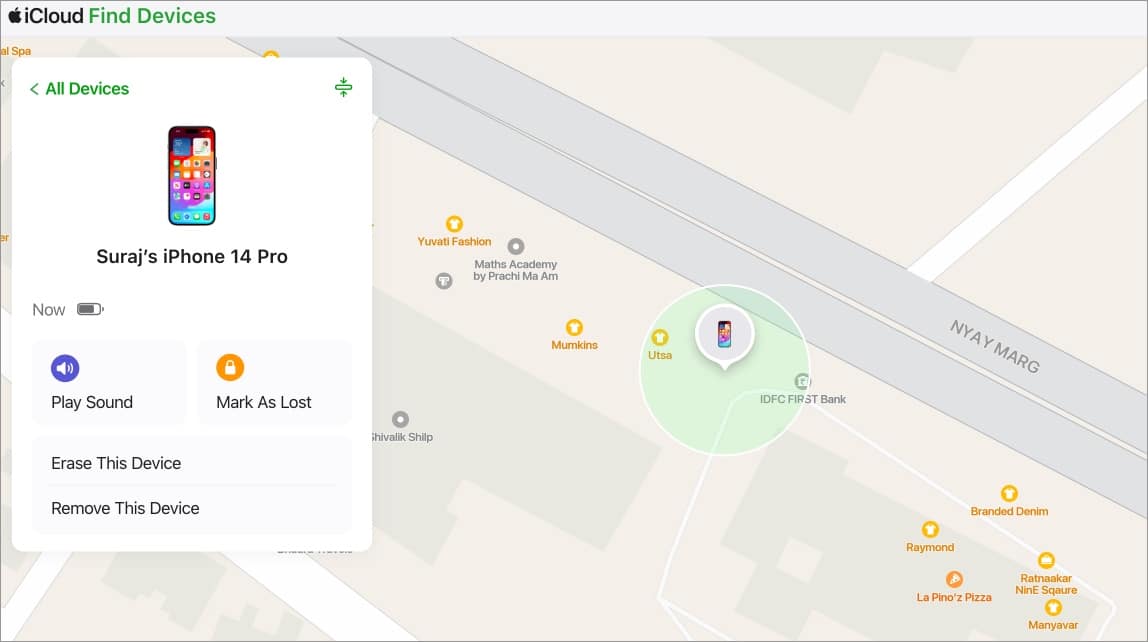
Task: Click the Now status text
Action: (x=48, y=310)
